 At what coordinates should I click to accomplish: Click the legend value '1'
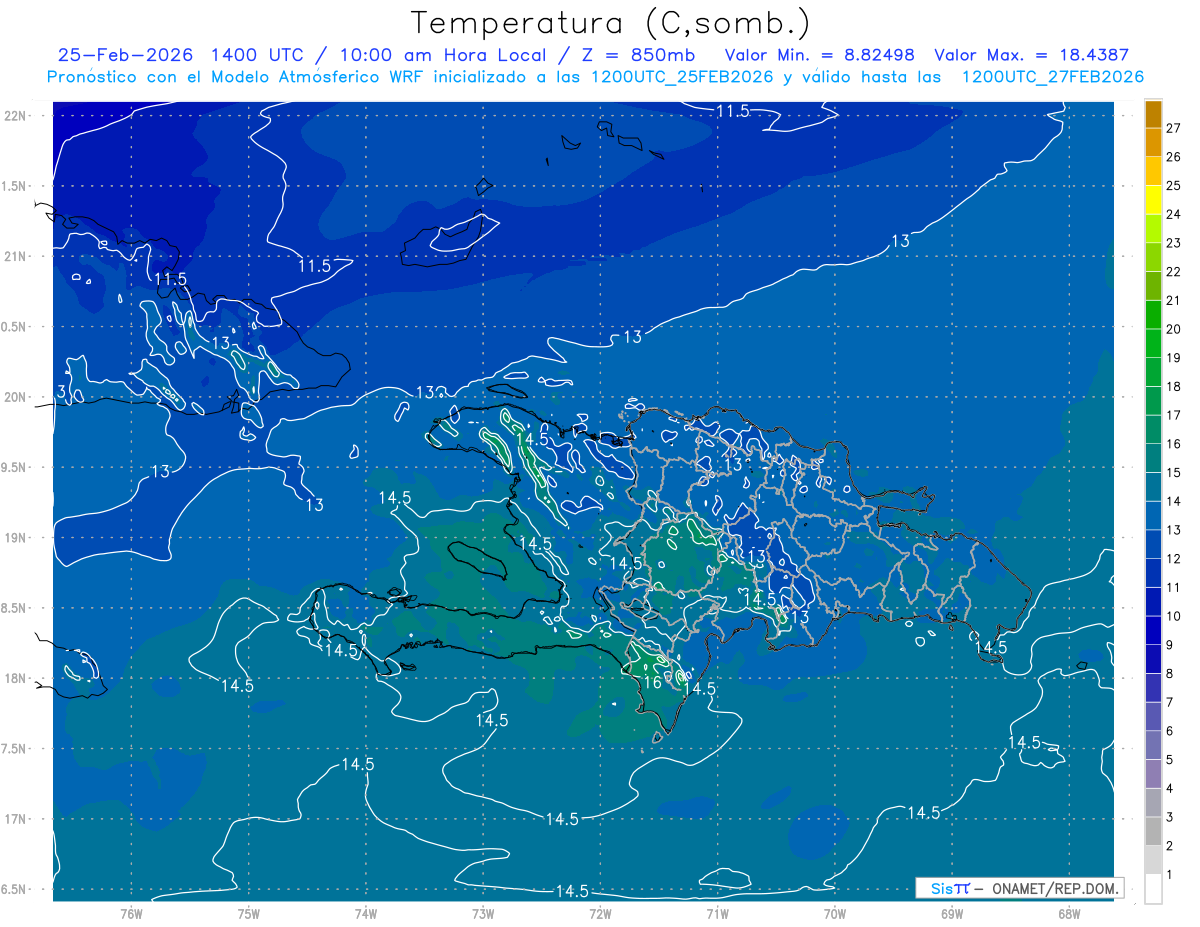[1170, 875]
